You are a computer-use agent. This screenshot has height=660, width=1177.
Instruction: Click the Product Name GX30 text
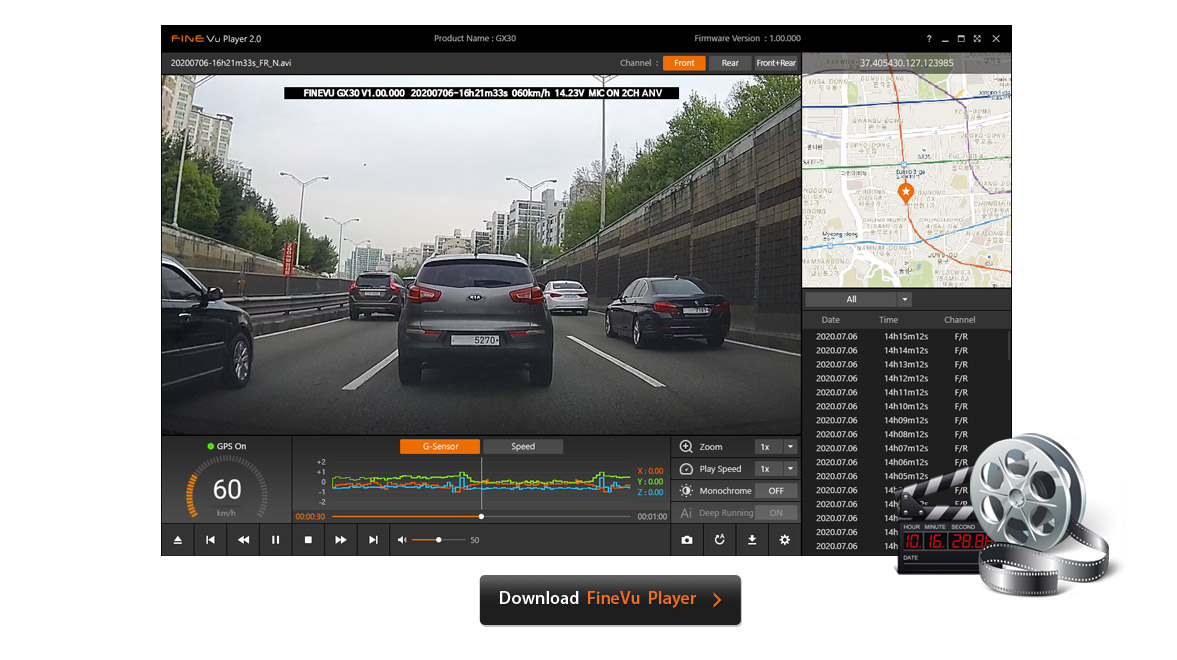(x=474, y=38)
